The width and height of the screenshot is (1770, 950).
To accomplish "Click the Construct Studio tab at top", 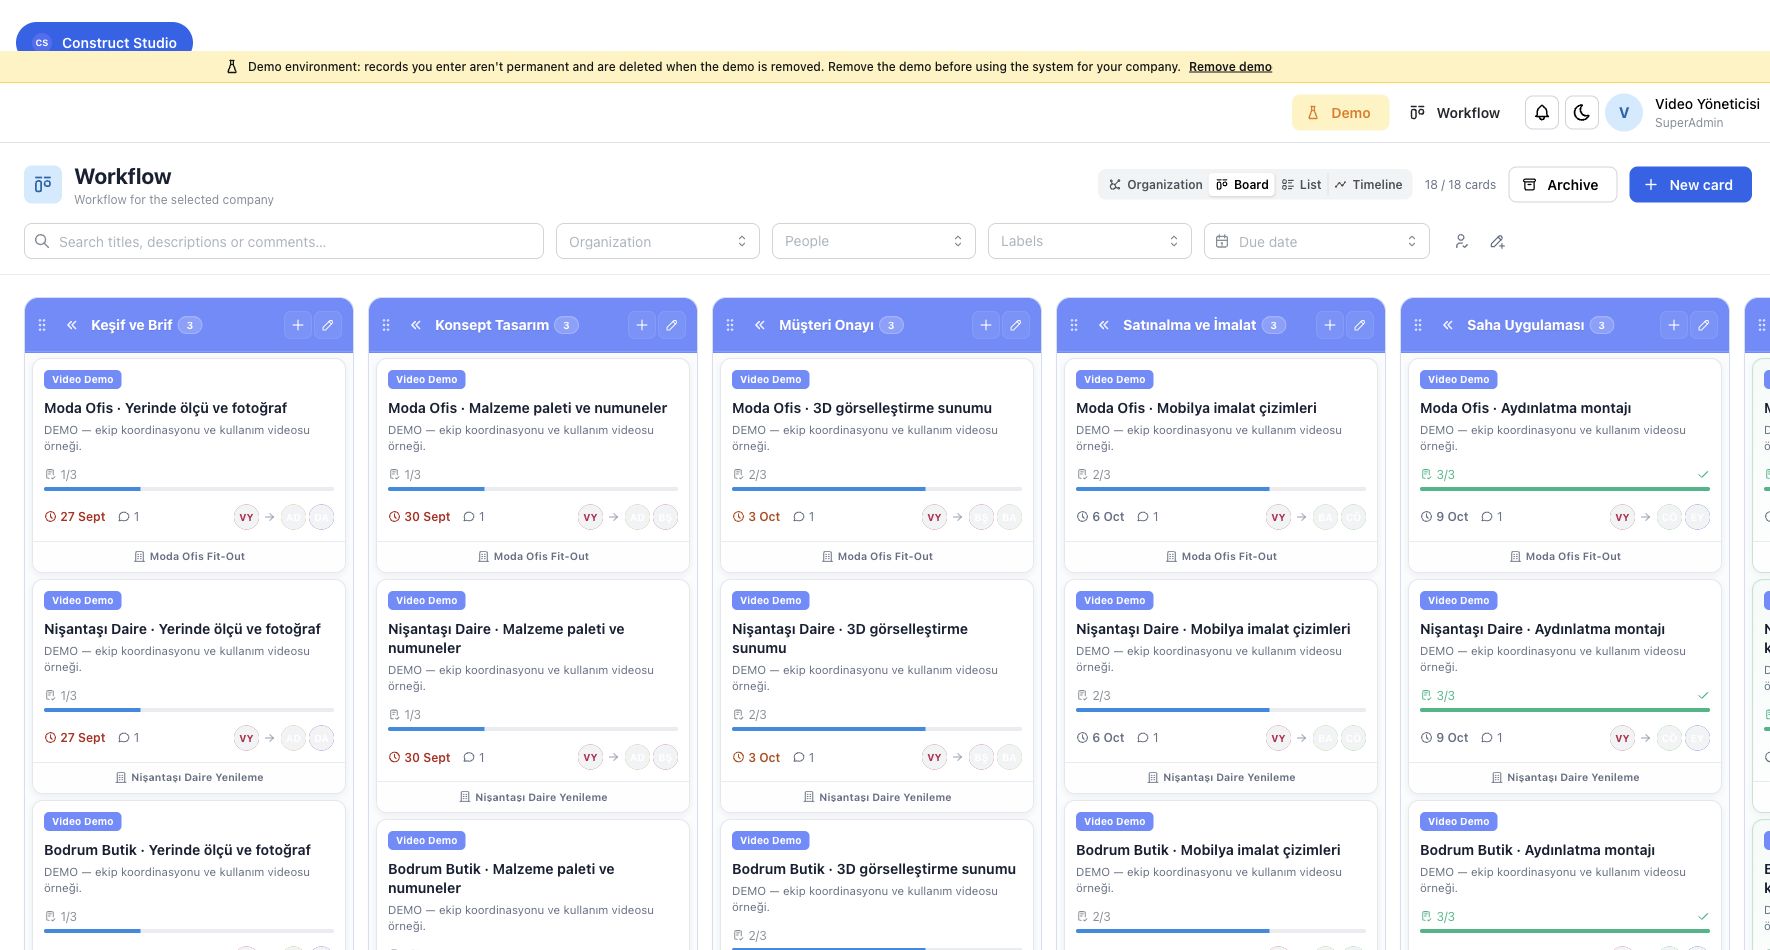I will click(104, 38).
